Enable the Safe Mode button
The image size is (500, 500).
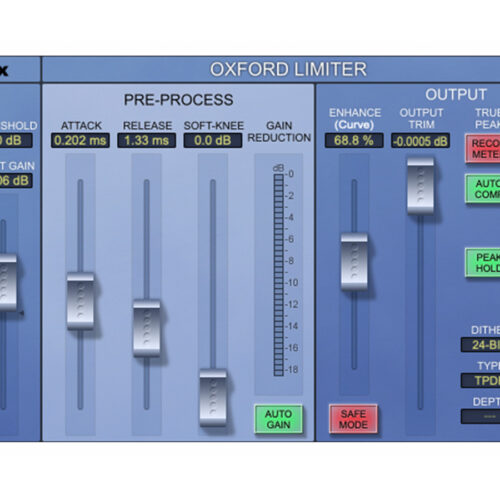(x=353, y=419)
